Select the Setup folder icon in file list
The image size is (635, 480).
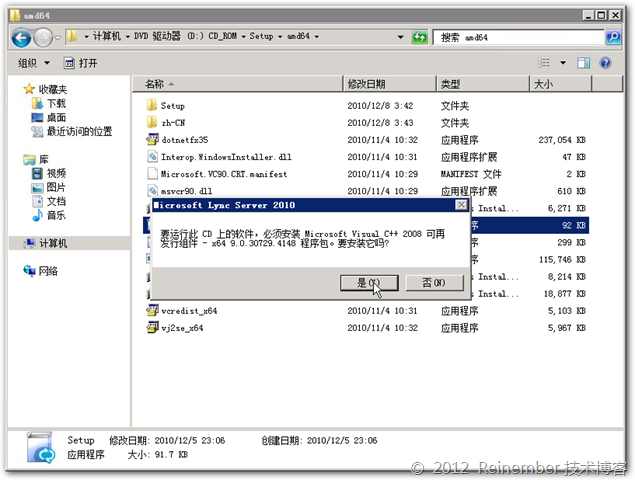pyautogui.click(x=152, y=105)
